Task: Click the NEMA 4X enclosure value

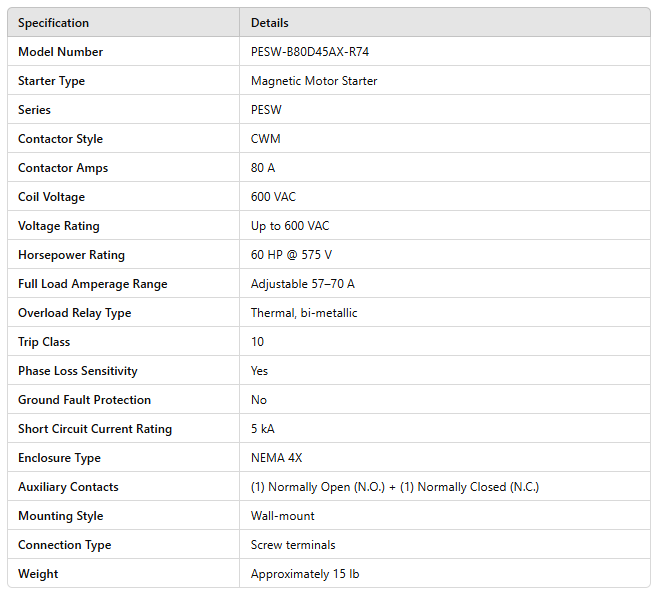Action: pos(276,458)
